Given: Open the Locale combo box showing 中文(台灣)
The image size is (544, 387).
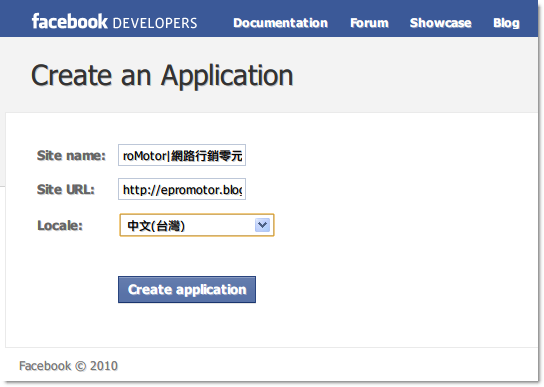Looking at the screenshot, I should coord(197,225).
